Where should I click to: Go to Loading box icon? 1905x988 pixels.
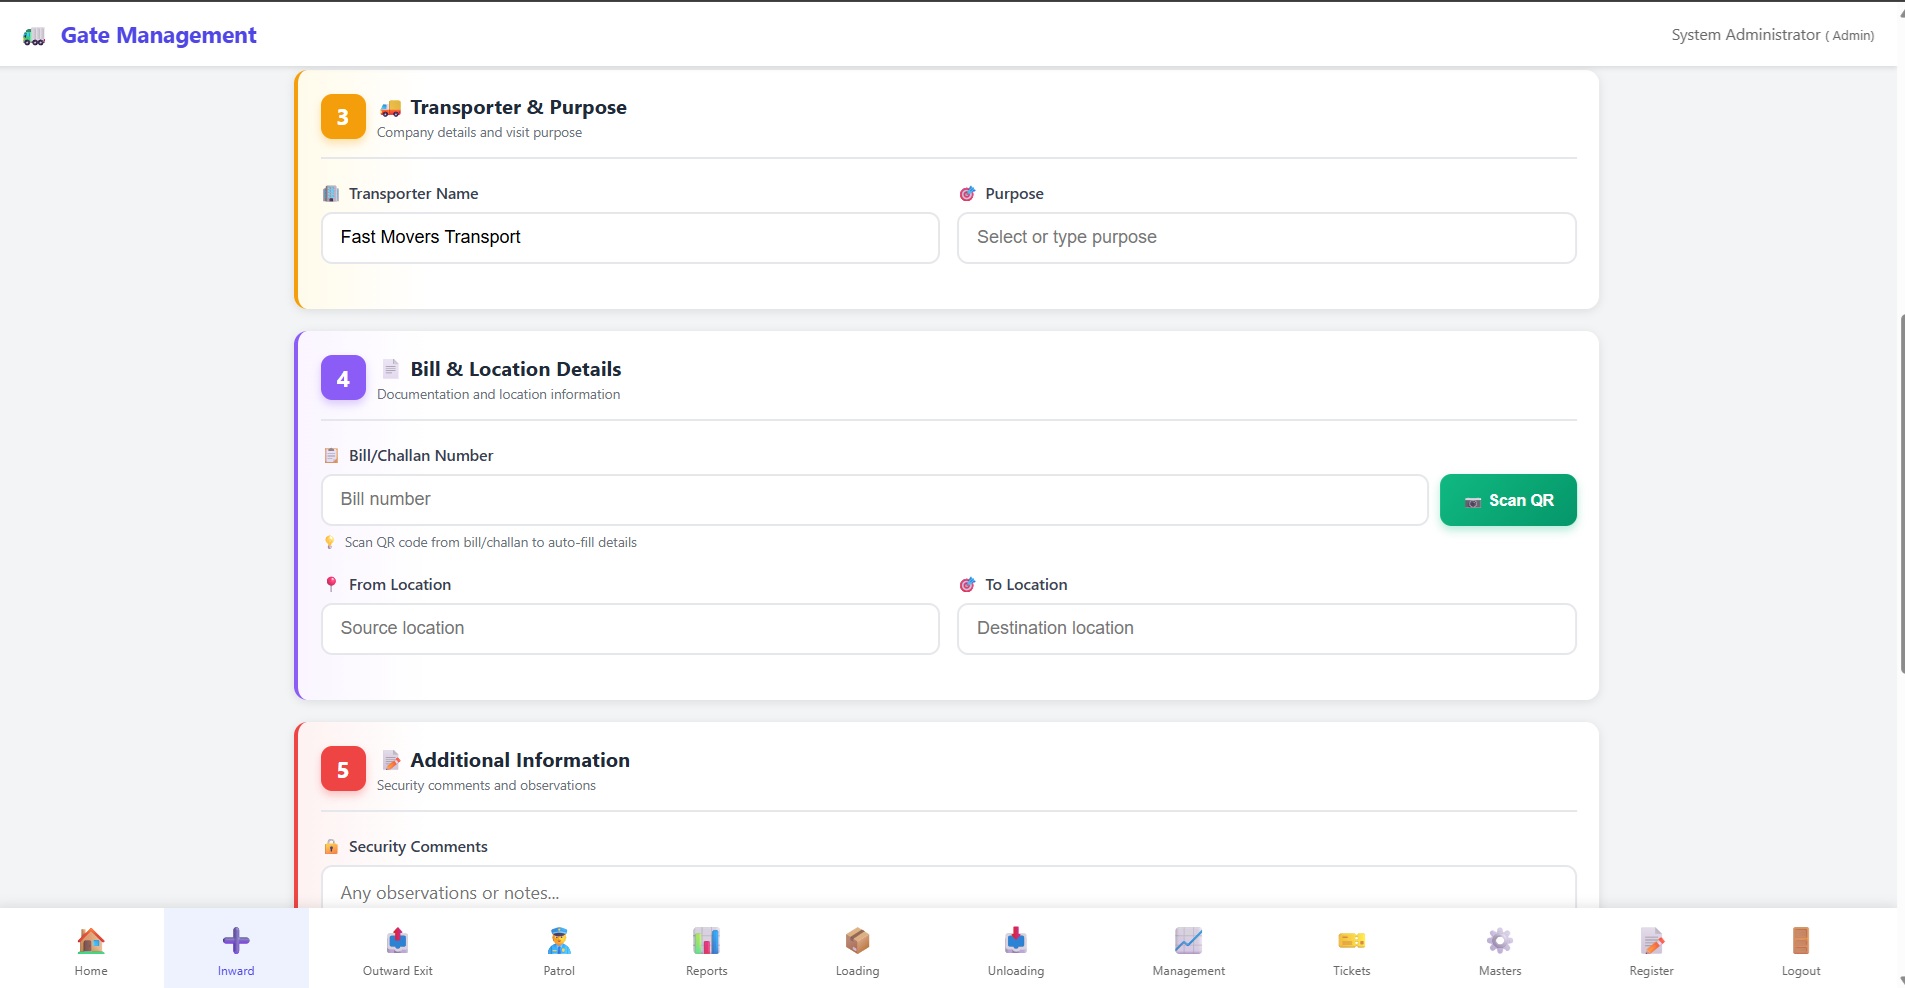(857, 941)
